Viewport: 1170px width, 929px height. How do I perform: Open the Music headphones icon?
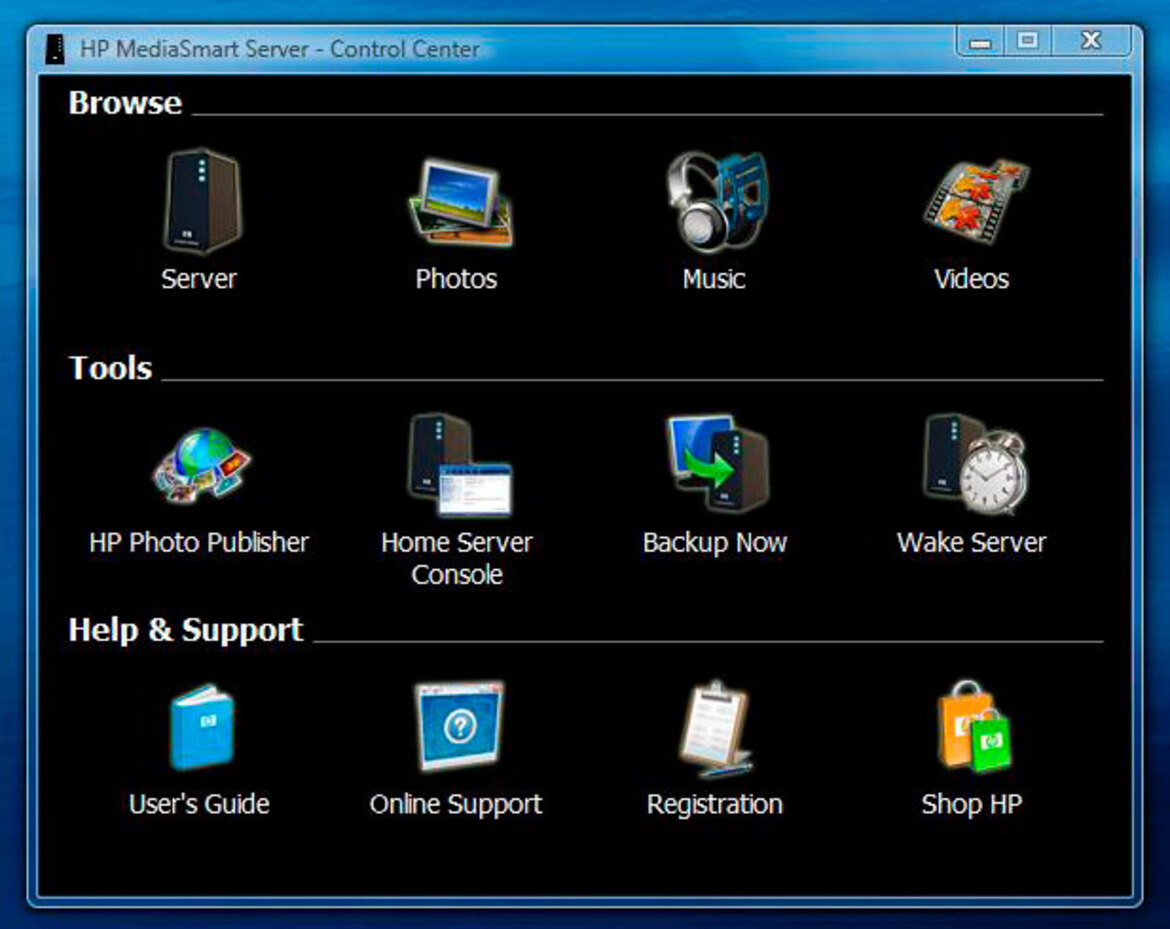(716, 201)
